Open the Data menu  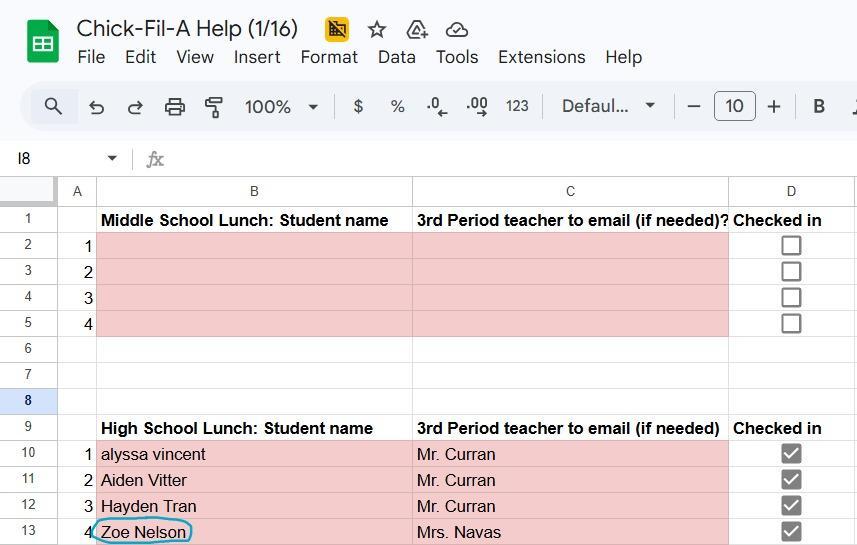pyautogui.click(x=397, y=57)
